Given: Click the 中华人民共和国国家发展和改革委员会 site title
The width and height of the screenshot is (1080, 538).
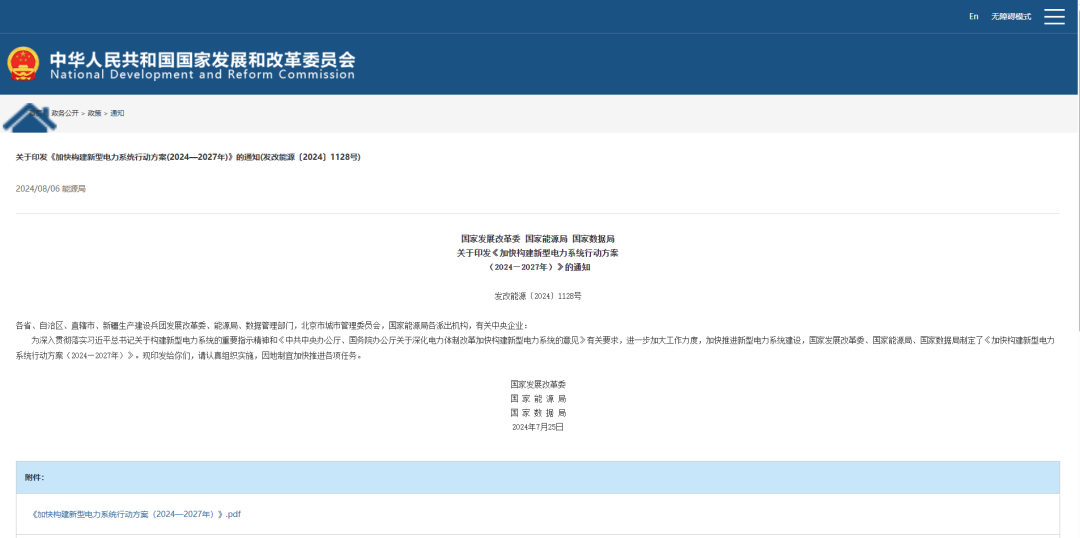Looking at the screenshot, I should (202, 59).
